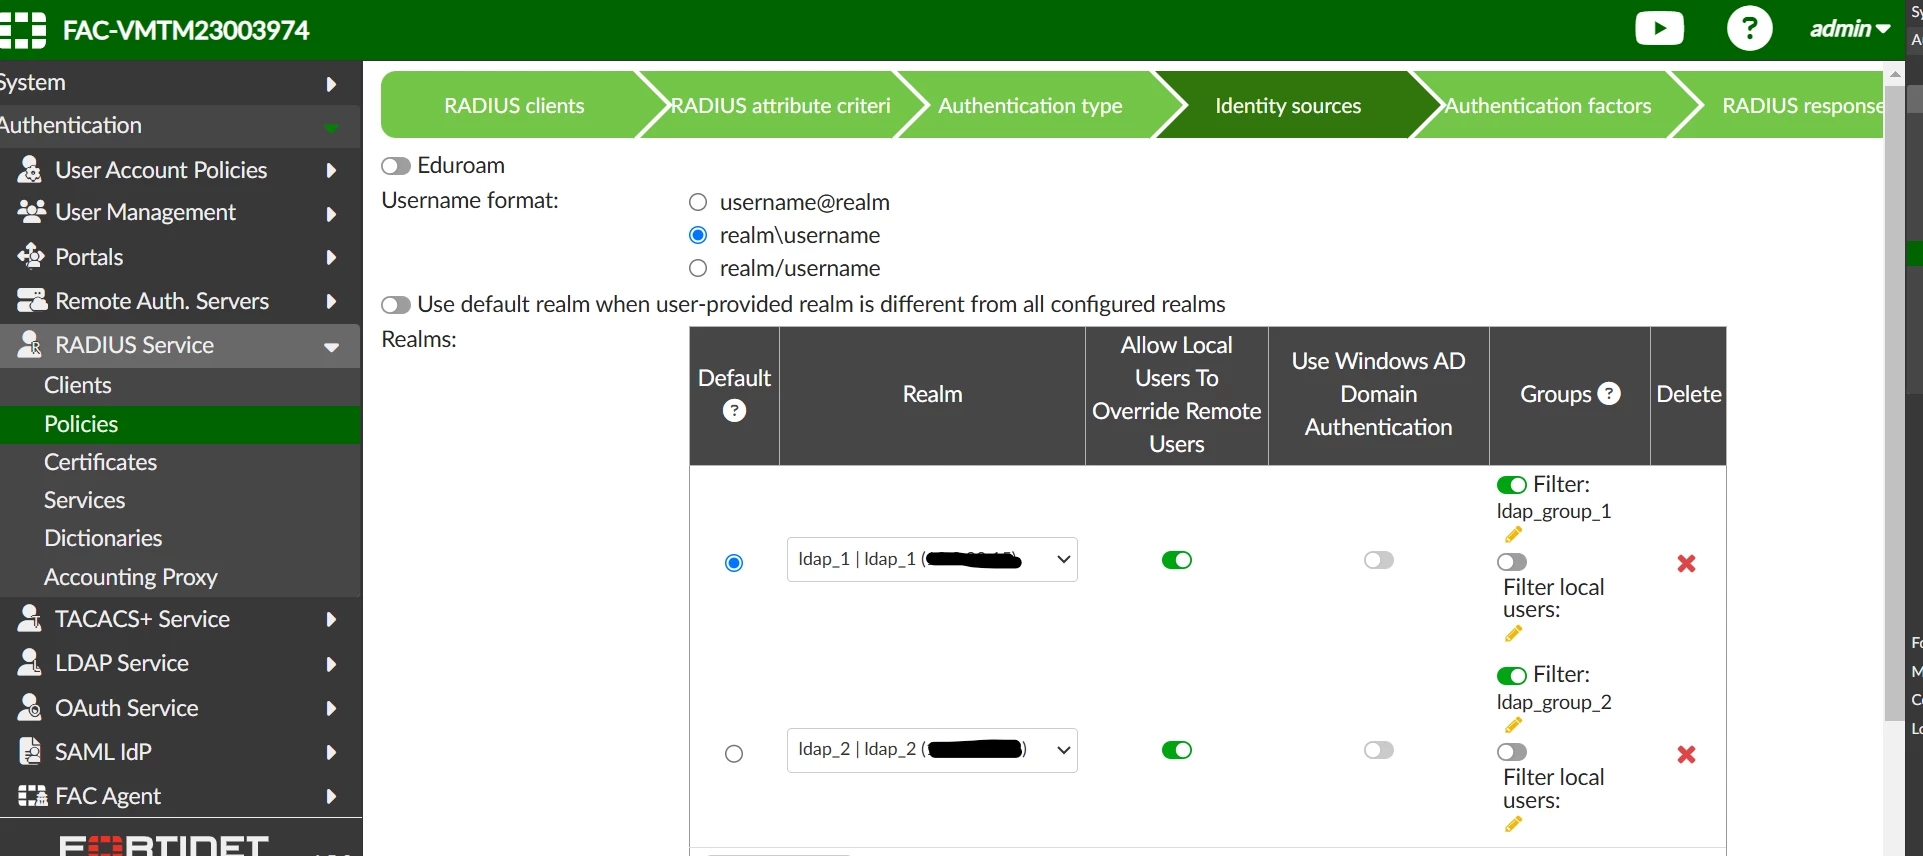This screenshot has height=856, width=1923.
Task: Edit the ldap_group_2 filter pencil icon
Action: [1513, 725]
